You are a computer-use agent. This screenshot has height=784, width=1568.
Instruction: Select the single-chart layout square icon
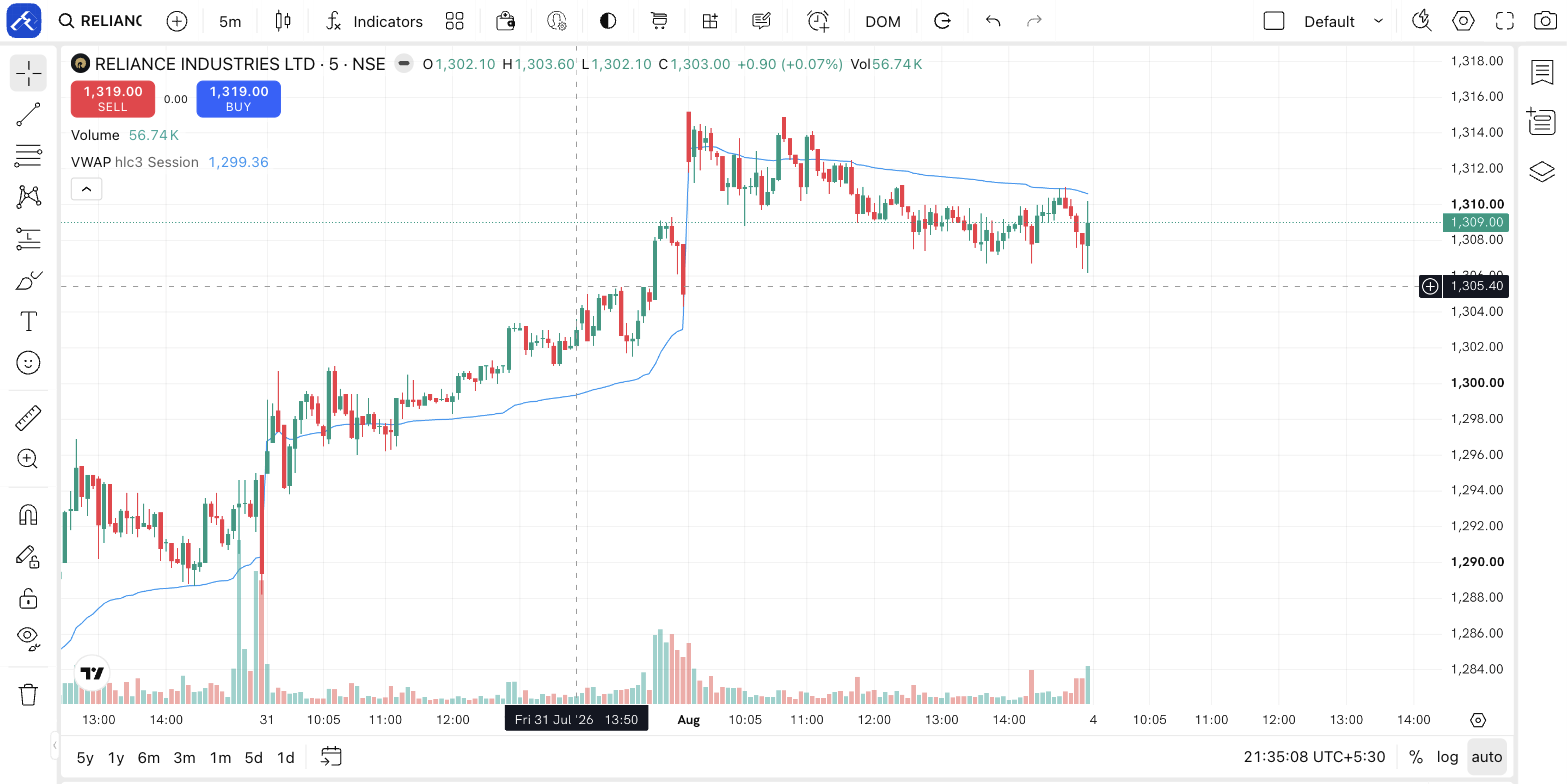1274,21
